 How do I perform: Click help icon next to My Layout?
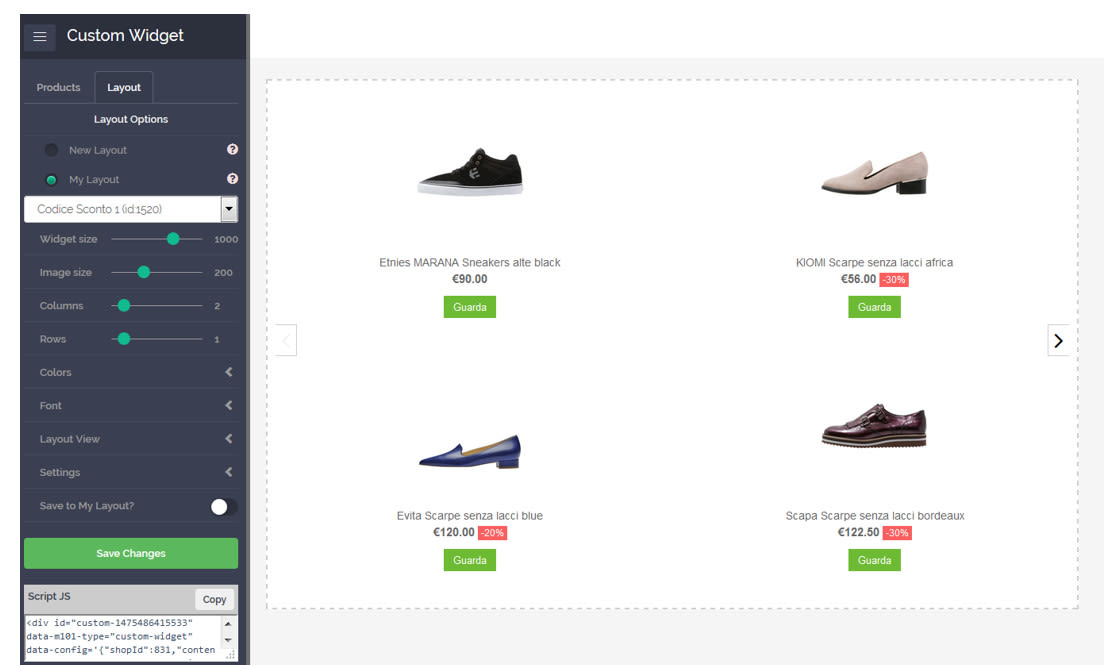click(232, 179)
